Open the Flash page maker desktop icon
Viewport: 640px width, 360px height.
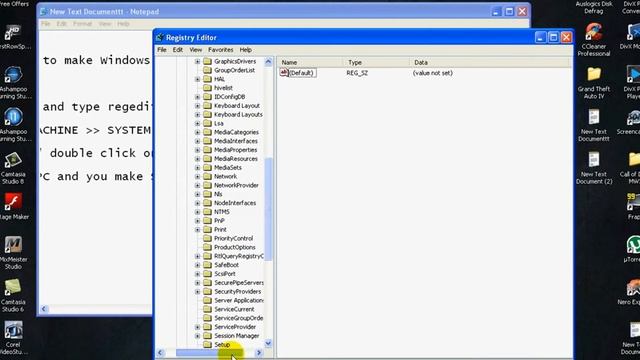[13, 202]
